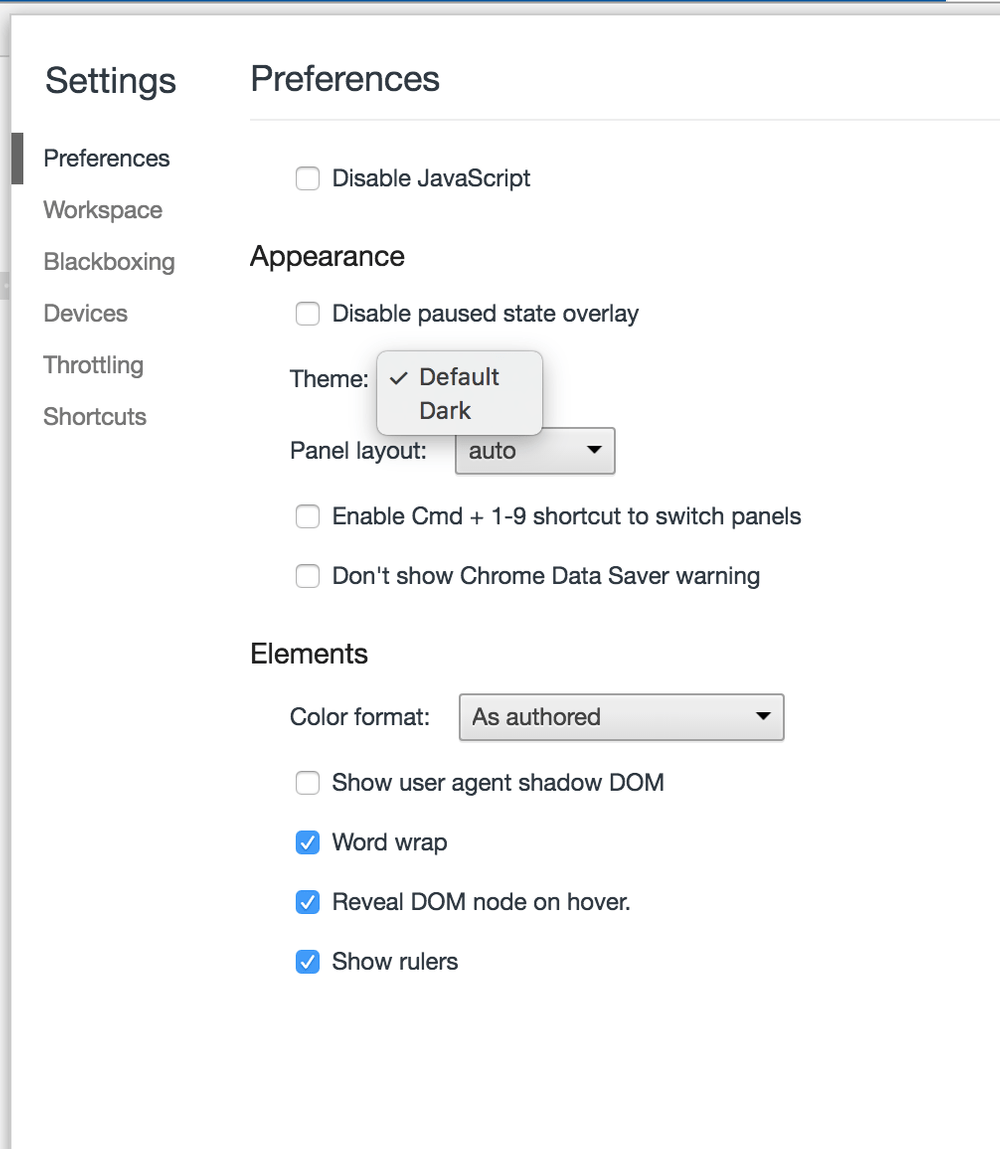Open the Panel layout dropdown

click(535, 451)
